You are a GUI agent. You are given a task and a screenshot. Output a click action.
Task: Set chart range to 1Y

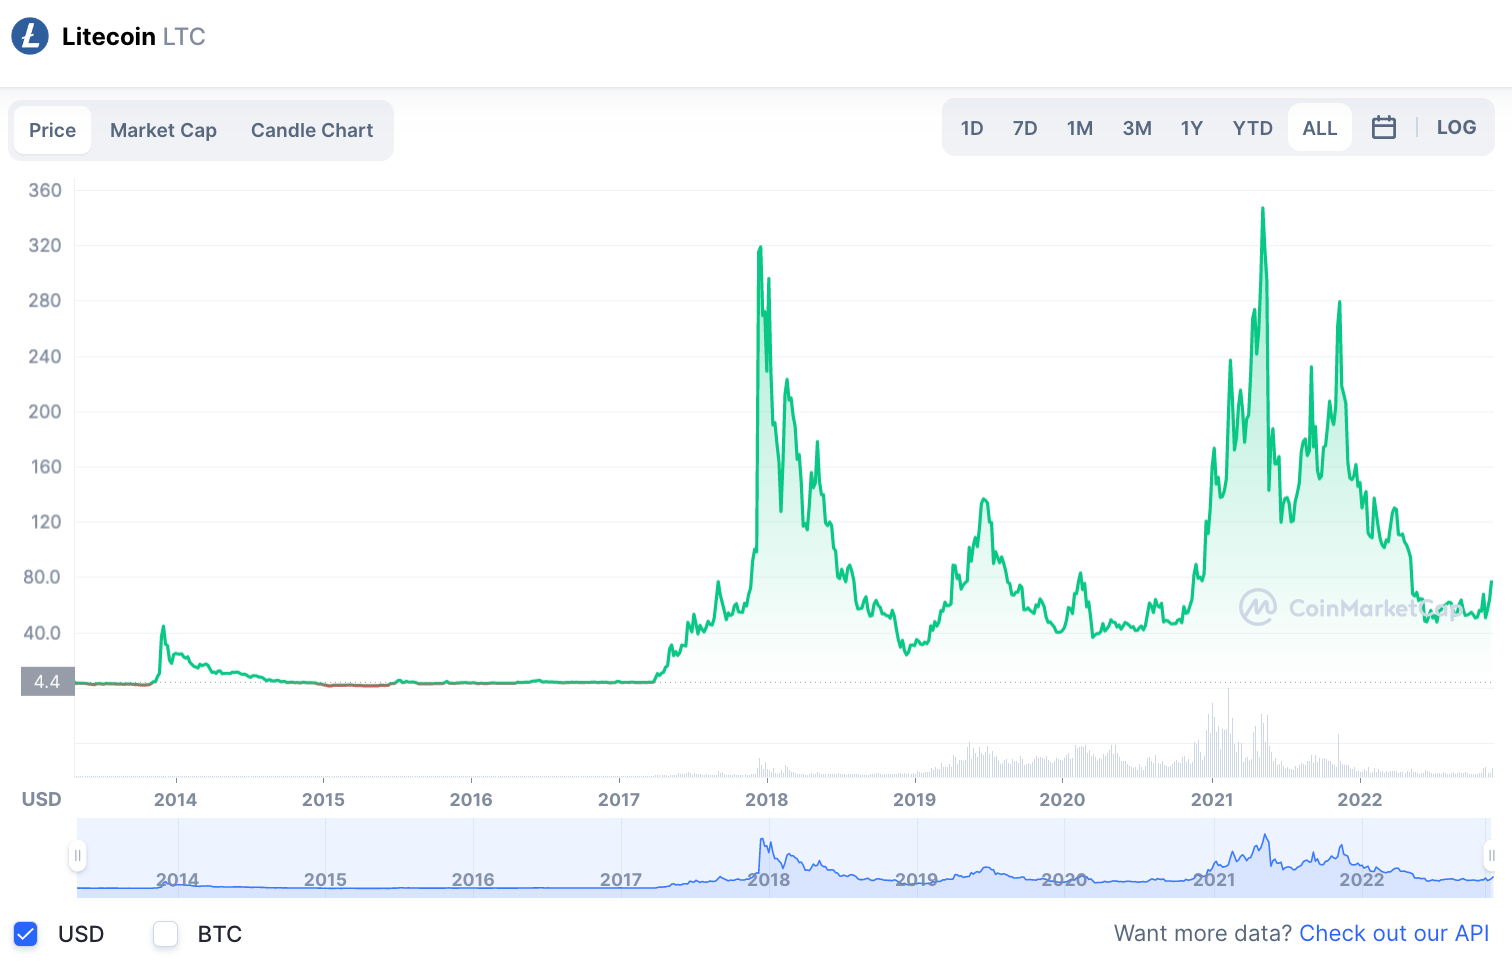(1192, 128)
